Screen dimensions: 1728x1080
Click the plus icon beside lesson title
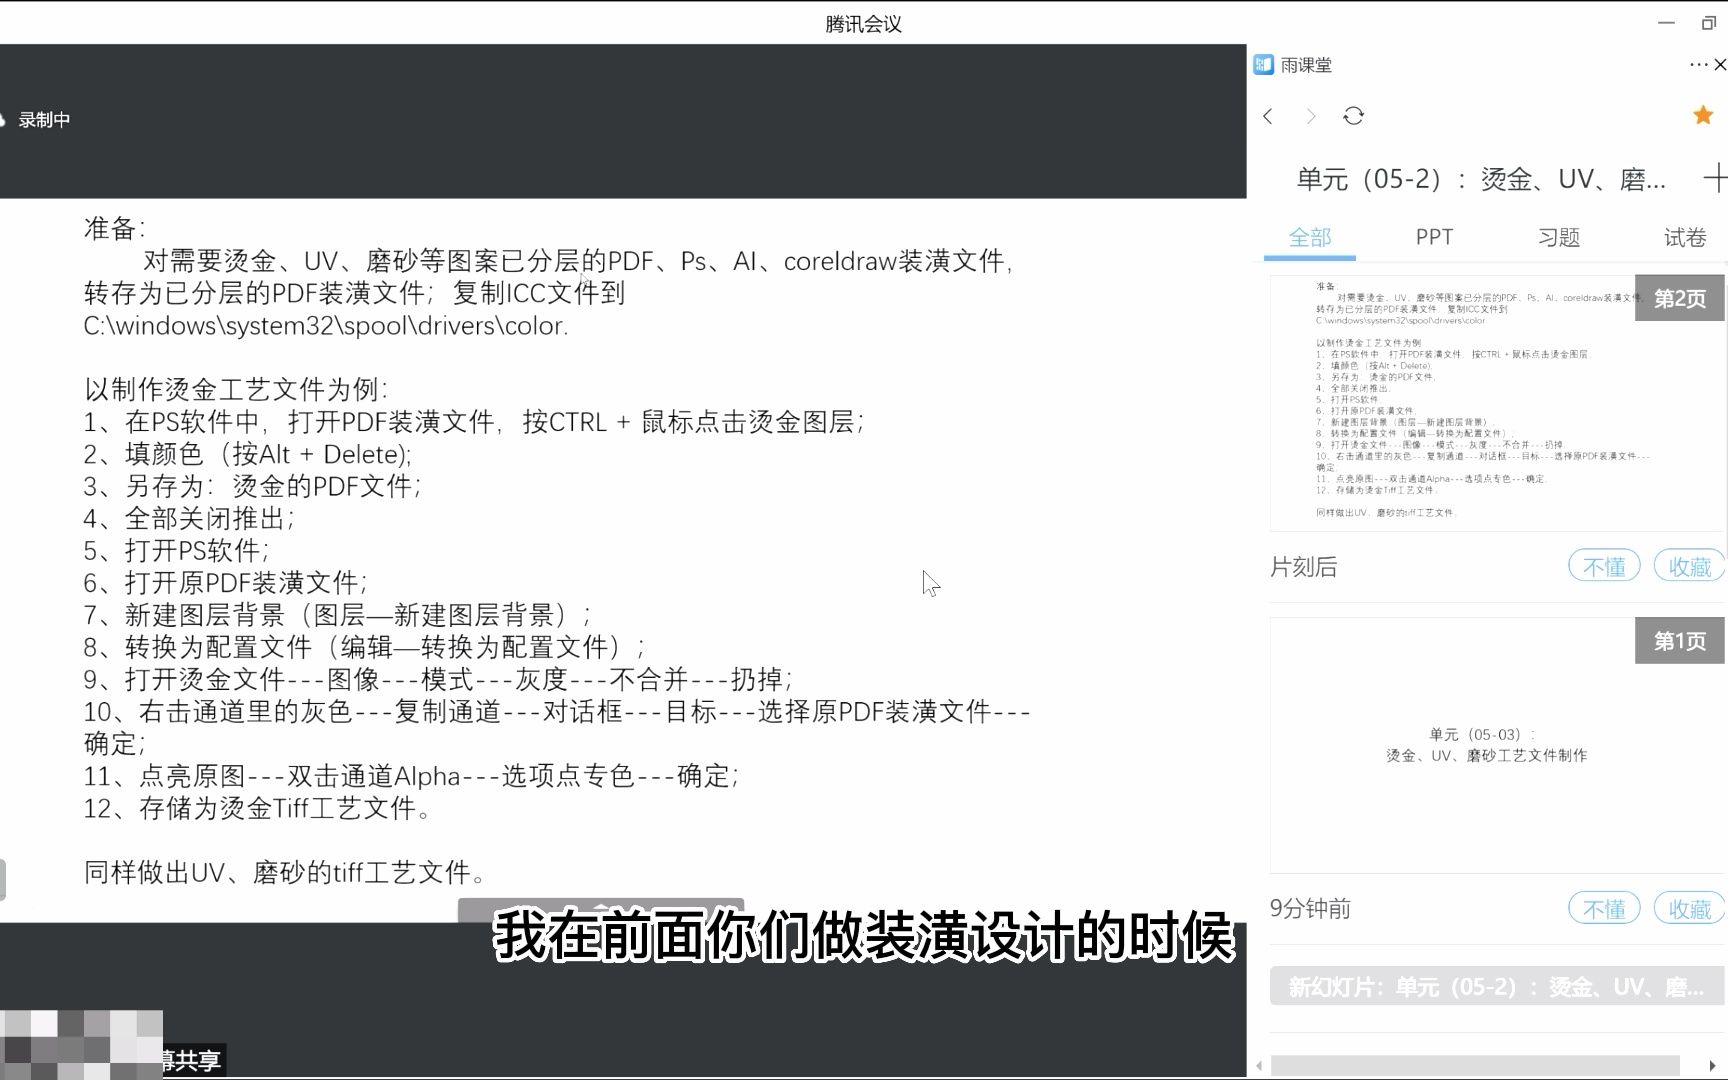coord(1714,179)
